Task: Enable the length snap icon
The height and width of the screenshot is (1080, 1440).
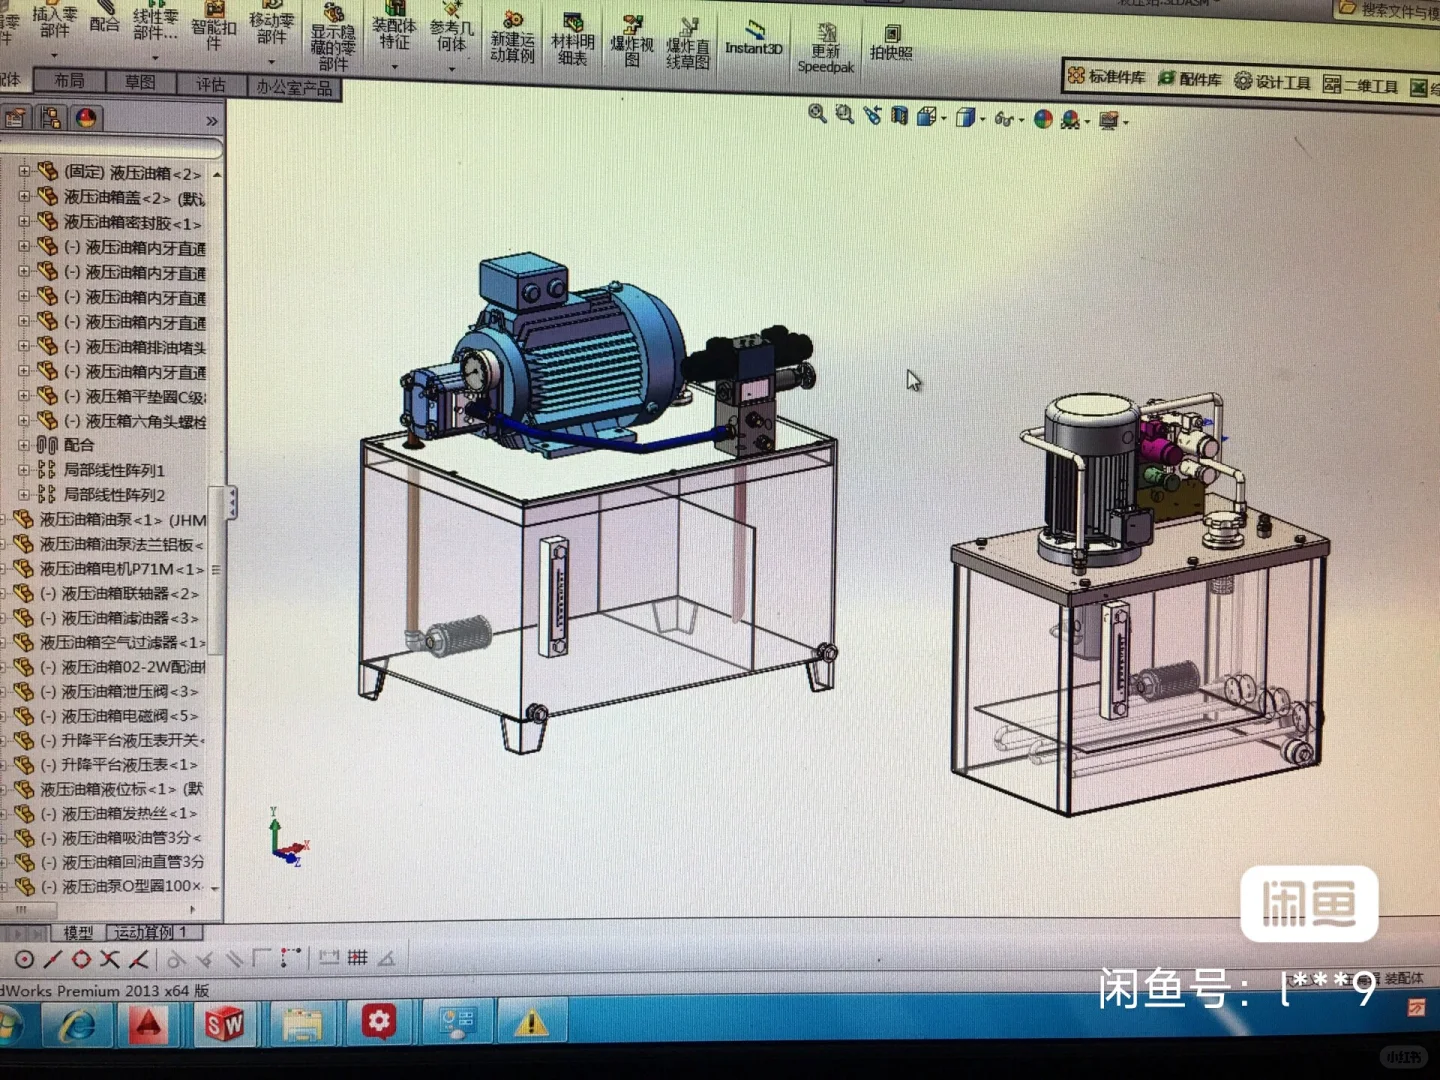Action: 328,958
